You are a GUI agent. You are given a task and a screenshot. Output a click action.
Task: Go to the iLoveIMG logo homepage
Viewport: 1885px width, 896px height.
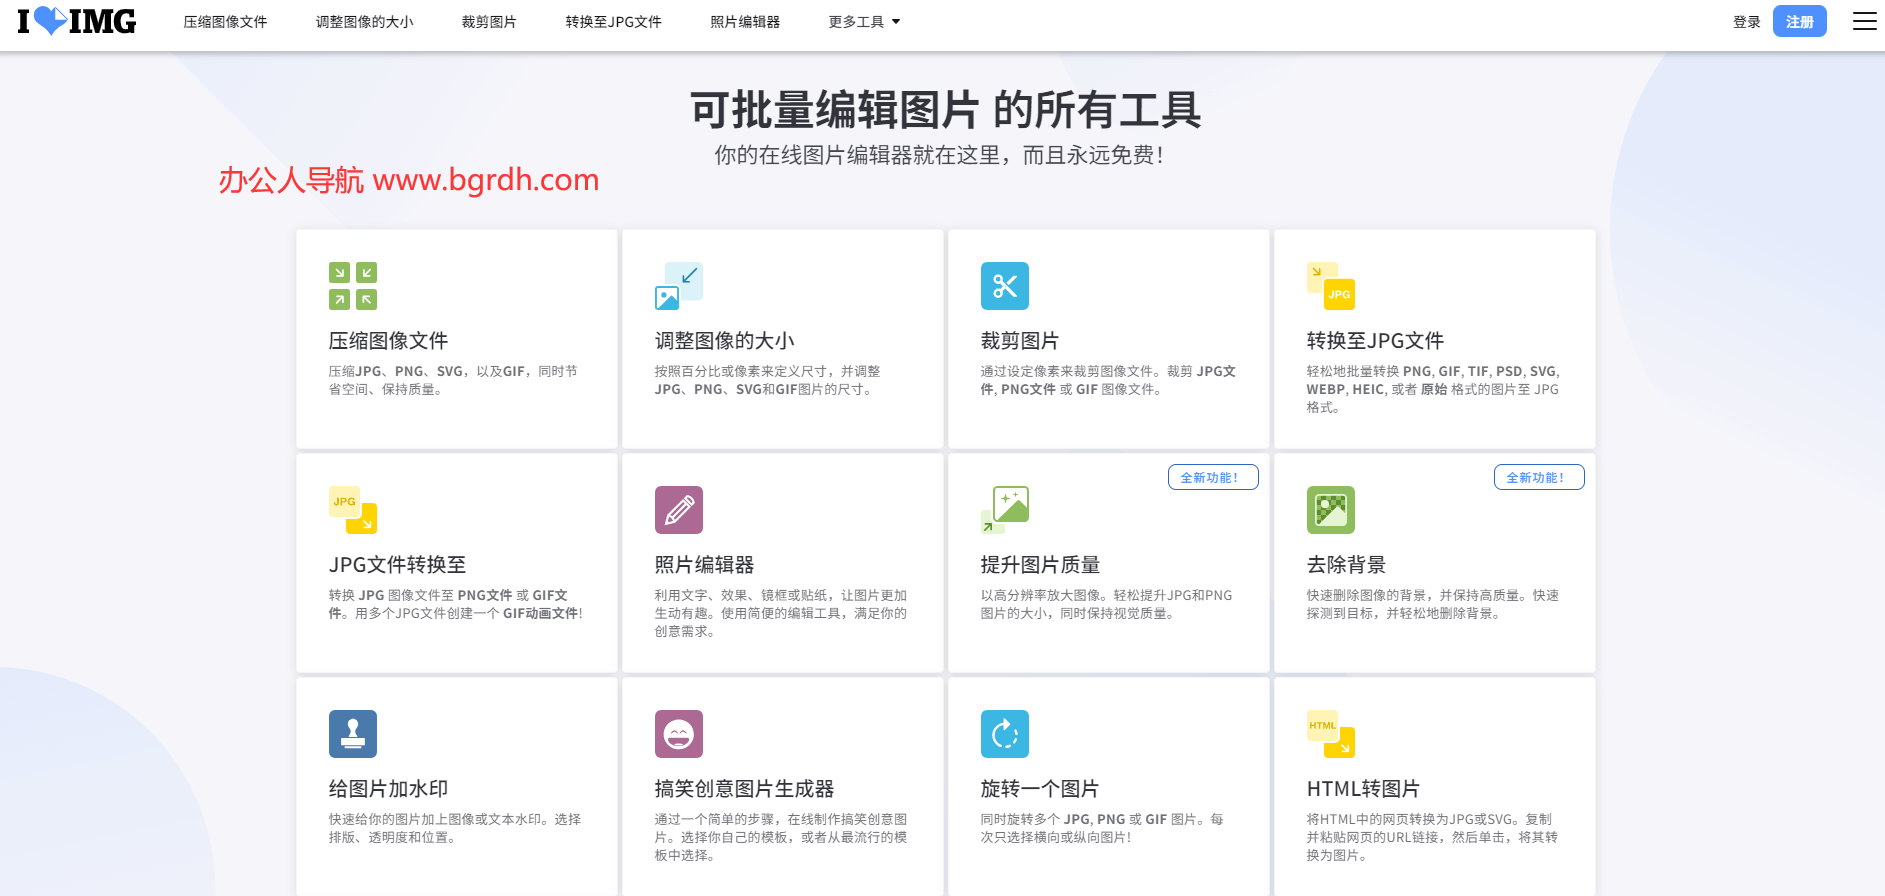click(x=77, y=21)
